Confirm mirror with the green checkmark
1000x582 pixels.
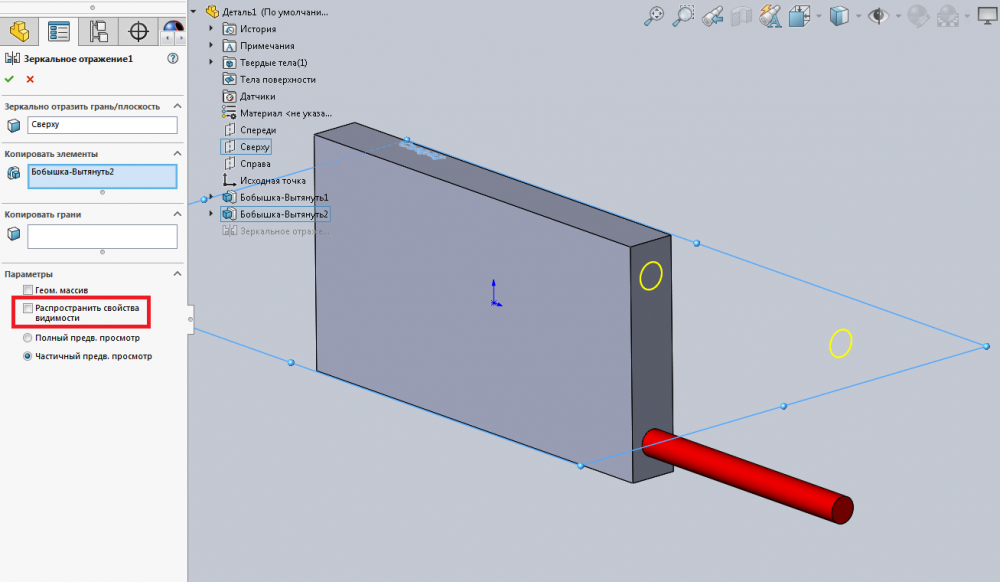(10, 79)
